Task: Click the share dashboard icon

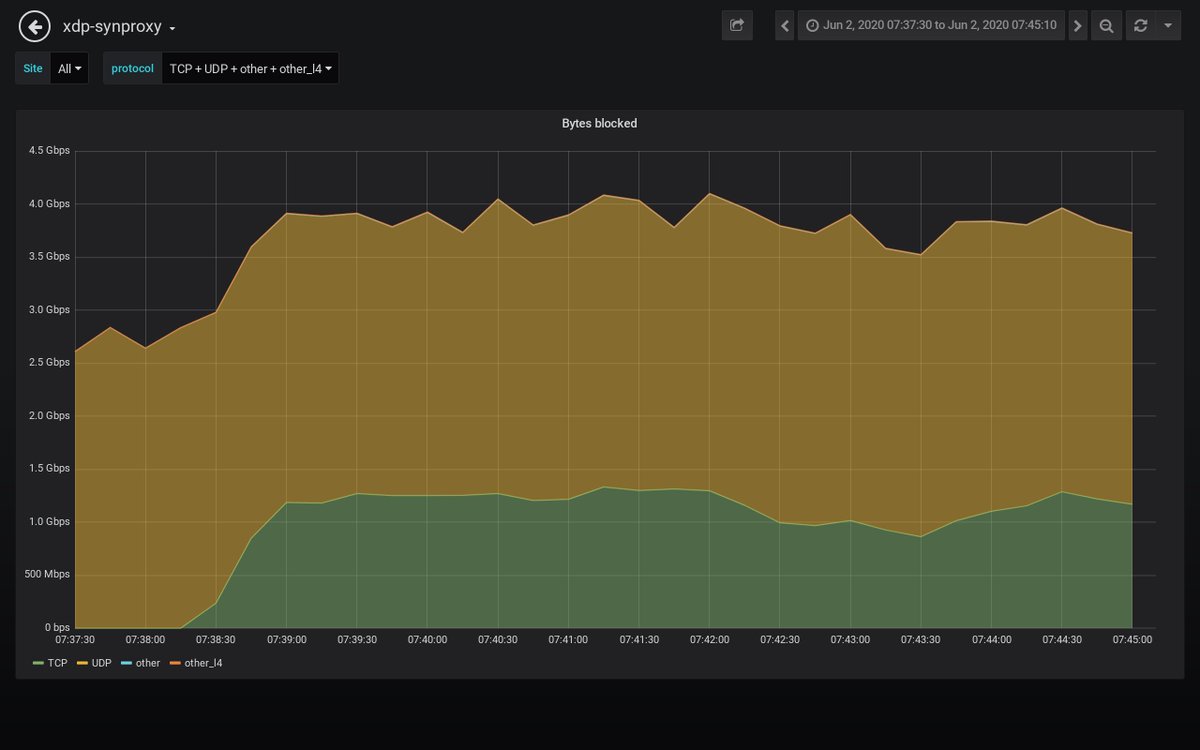Action: click(737, 25)
